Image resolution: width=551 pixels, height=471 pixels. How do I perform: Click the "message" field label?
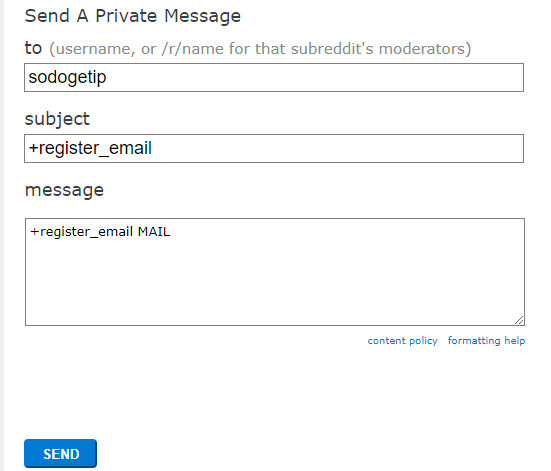64,190
